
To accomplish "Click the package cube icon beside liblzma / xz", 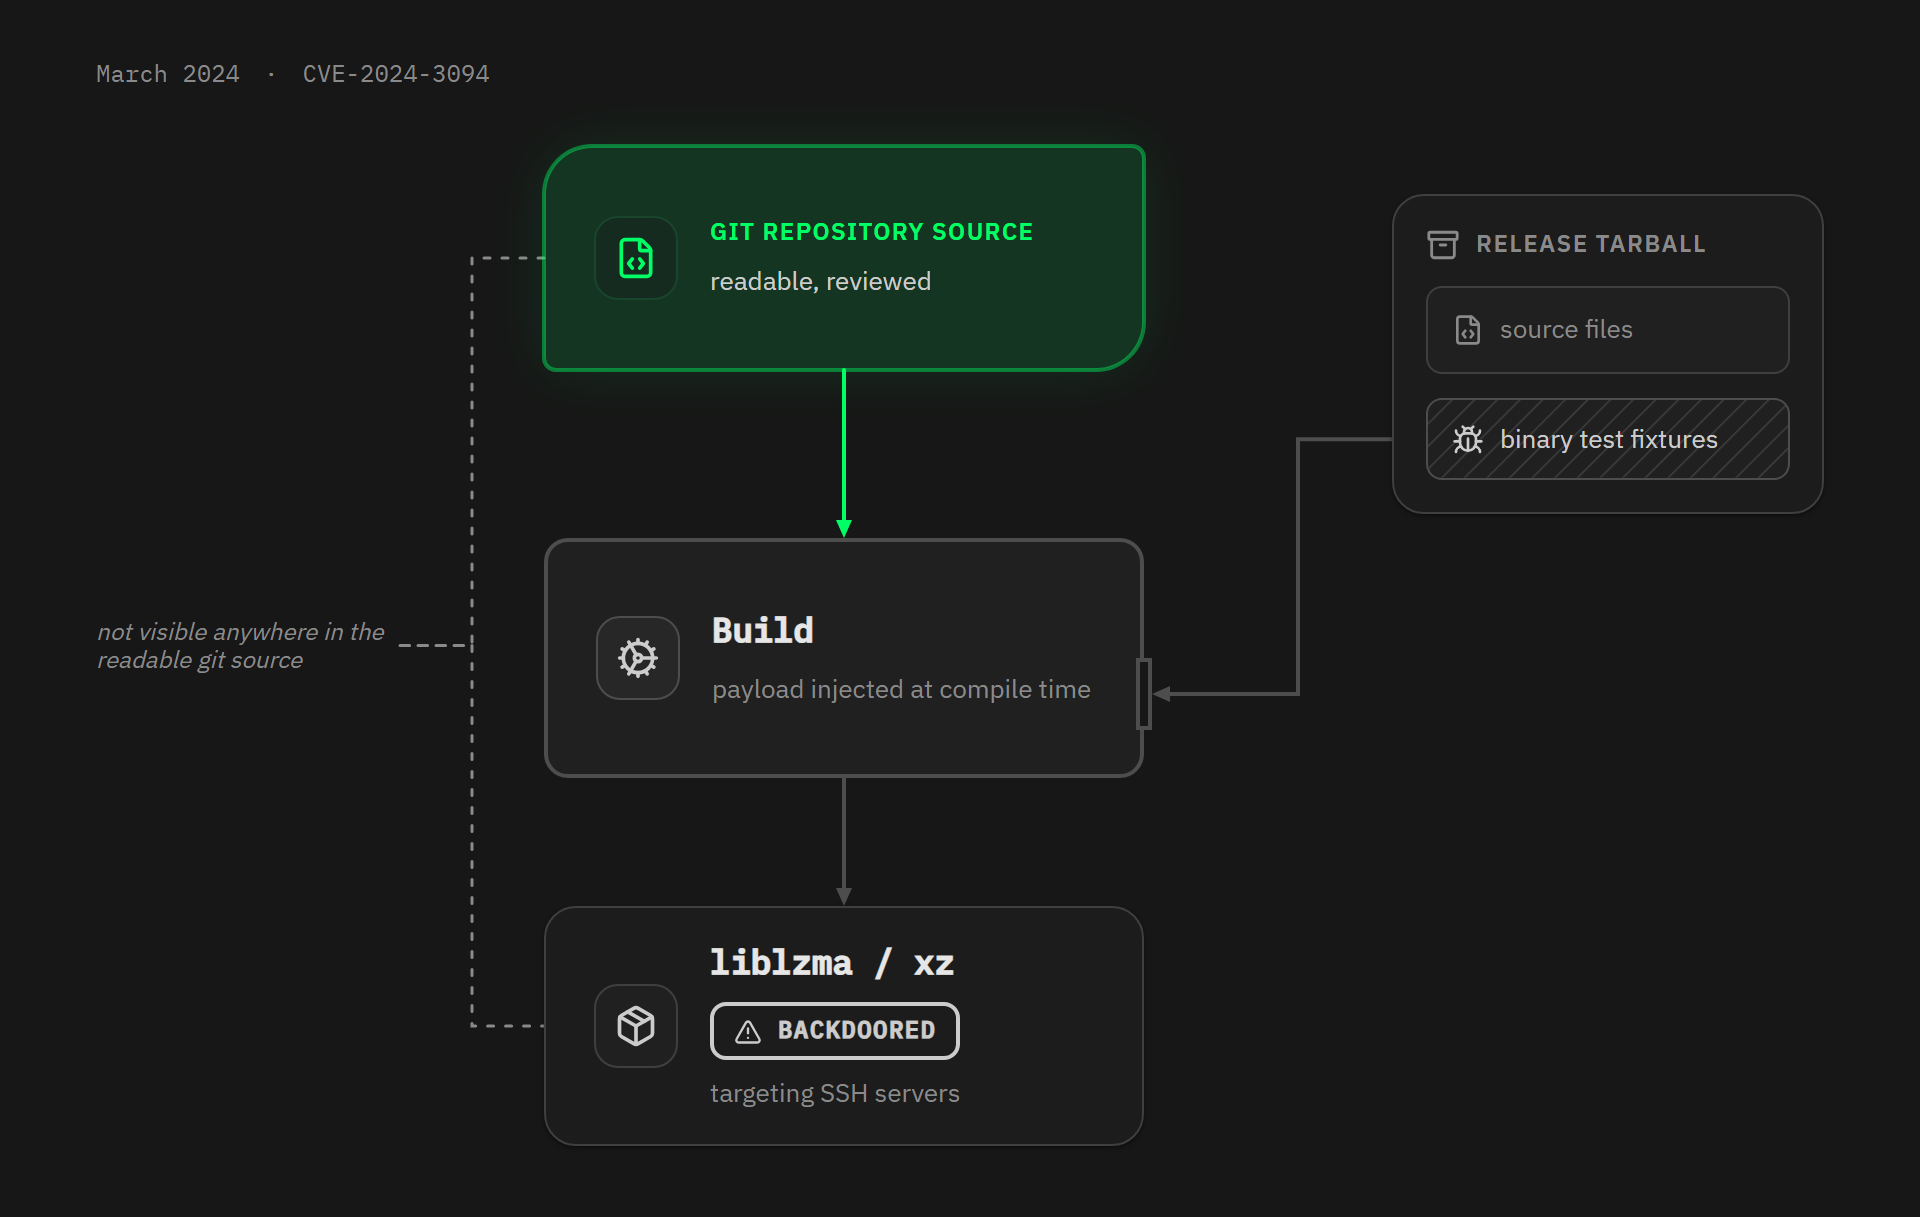I will [636, 1026].
